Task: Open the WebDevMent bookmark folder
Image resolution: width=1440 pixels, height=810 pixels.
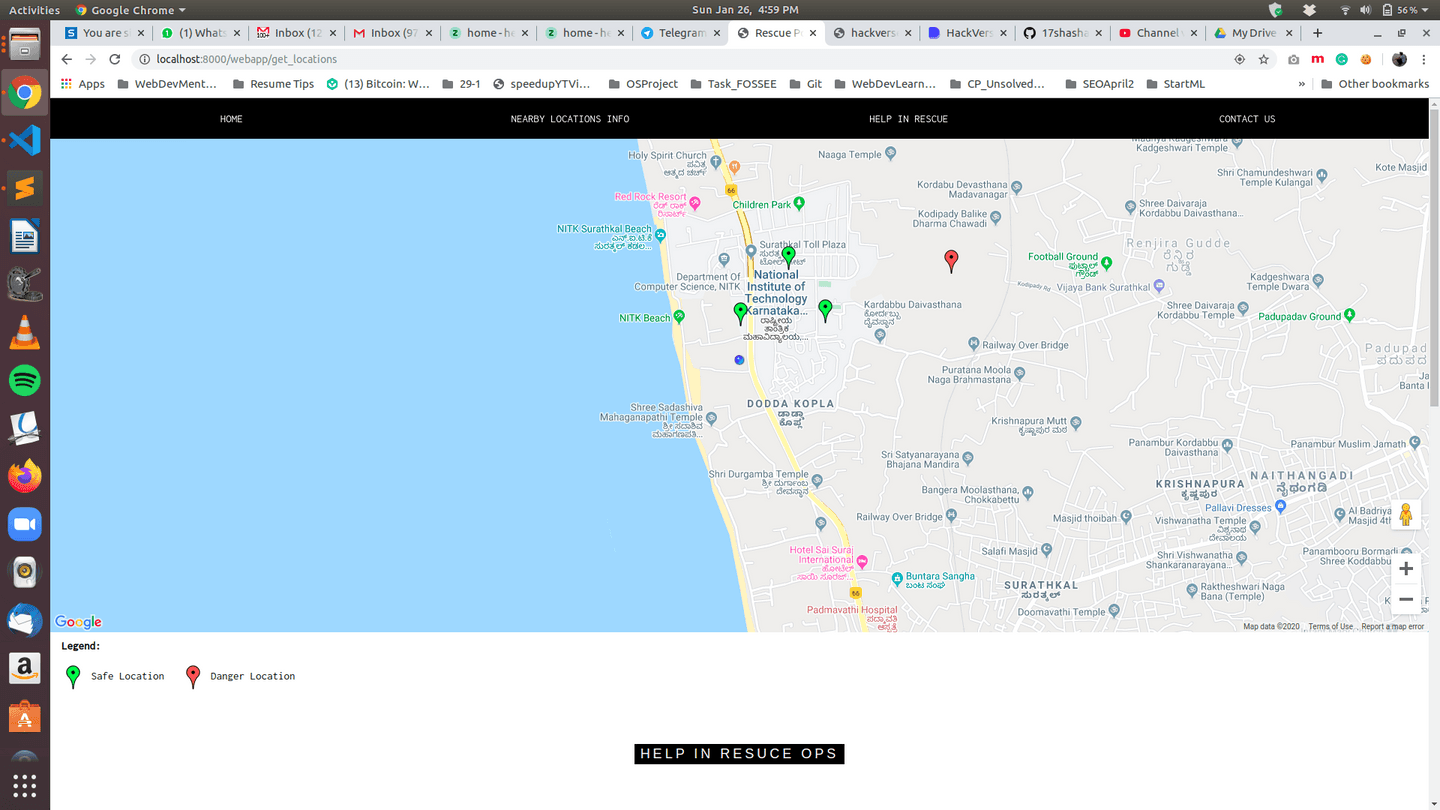Action: coord(166,84)
